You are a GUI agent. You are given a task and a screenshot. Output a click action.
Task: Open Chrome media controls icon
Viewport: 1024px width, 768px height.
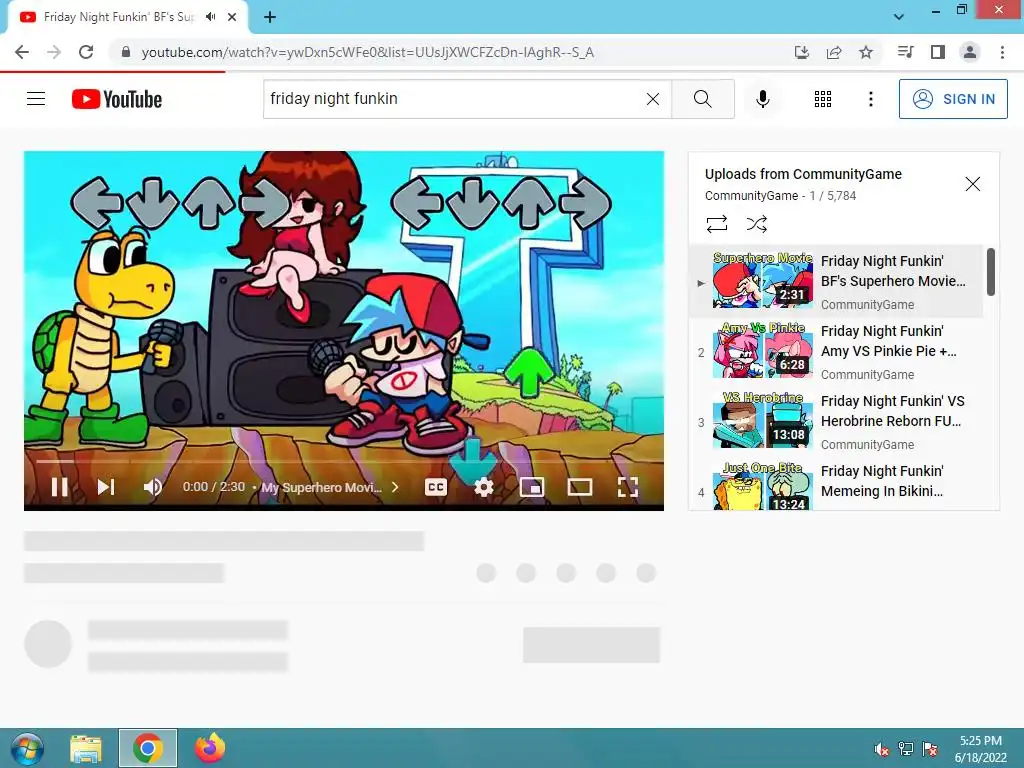tap(905, 52)
